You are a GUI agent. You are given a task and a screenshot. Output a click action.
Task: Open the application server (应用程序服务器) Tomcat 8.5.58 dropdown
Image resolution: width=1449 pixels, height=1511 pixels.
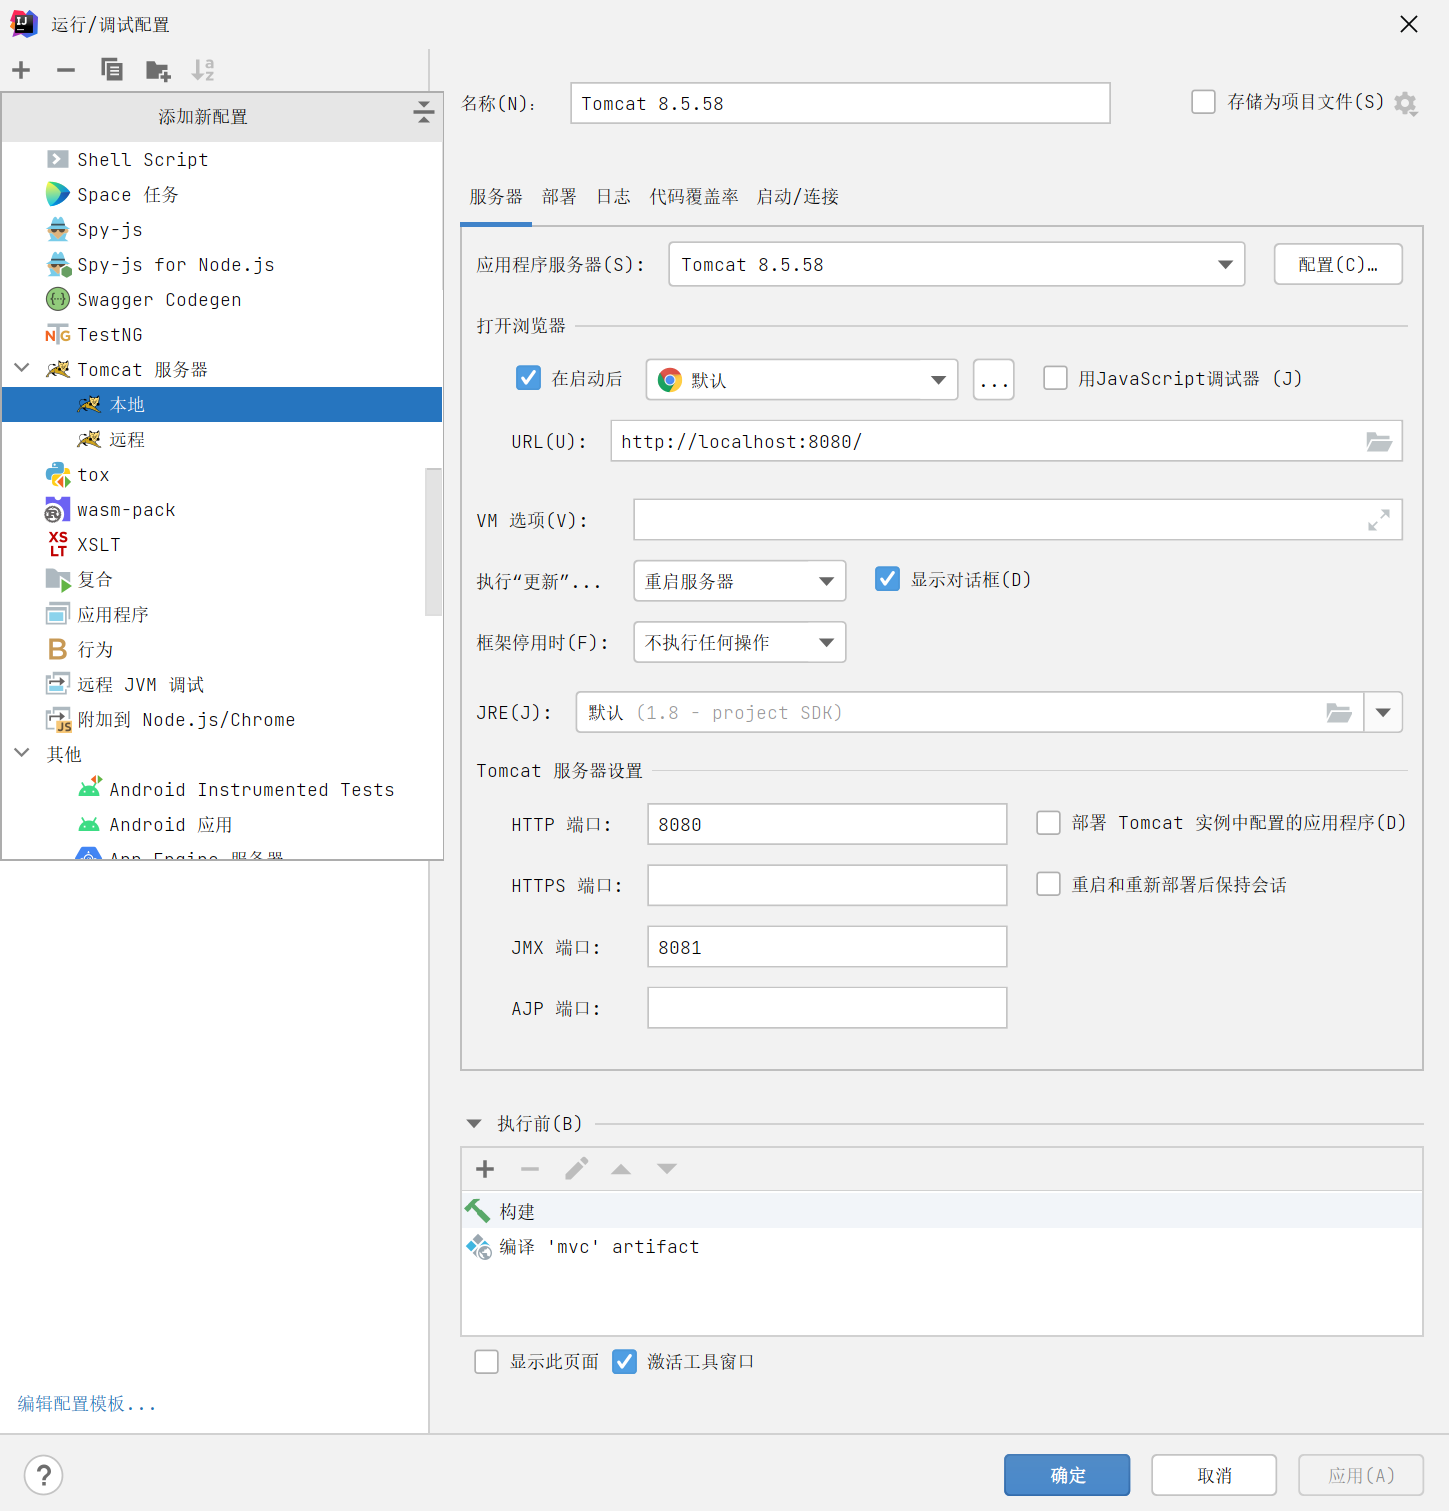956,265
